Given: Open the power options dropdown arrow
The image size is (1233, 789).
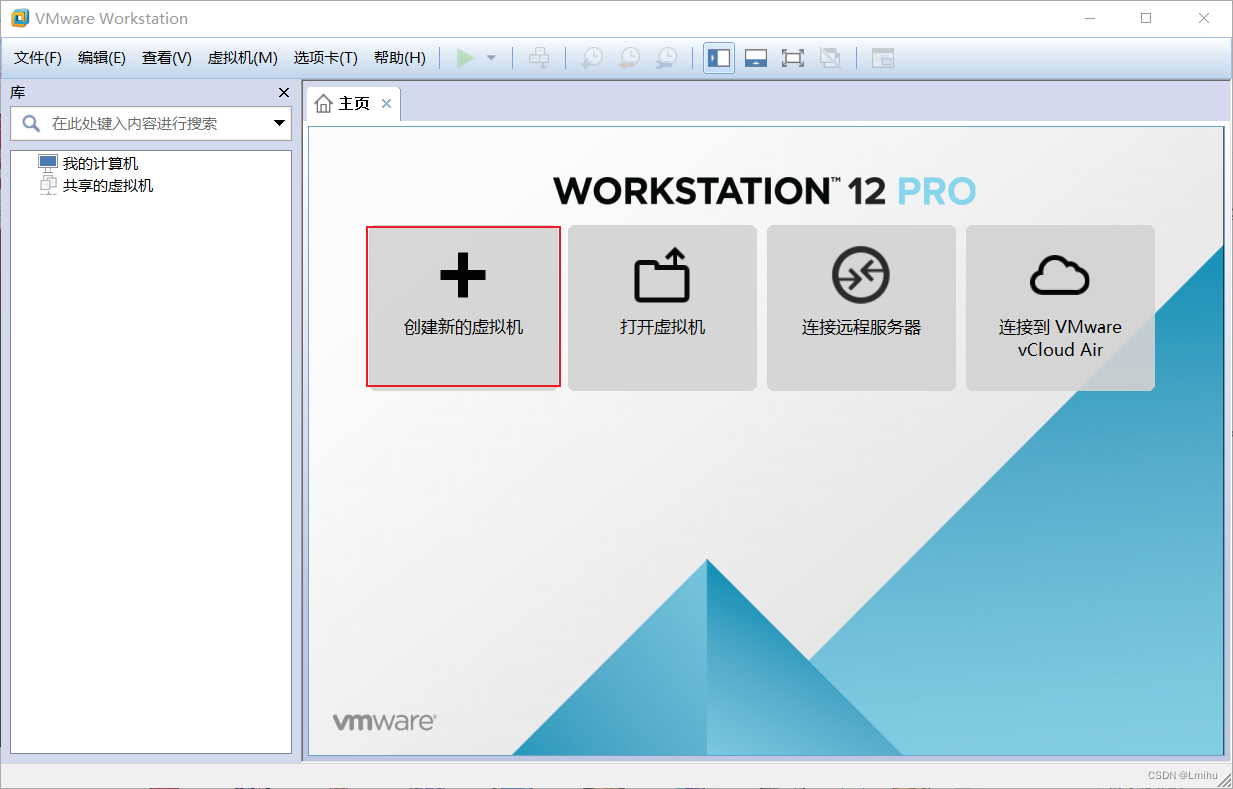Looking at the screenshot, I should pyautogui.click(x=491, y=58).
